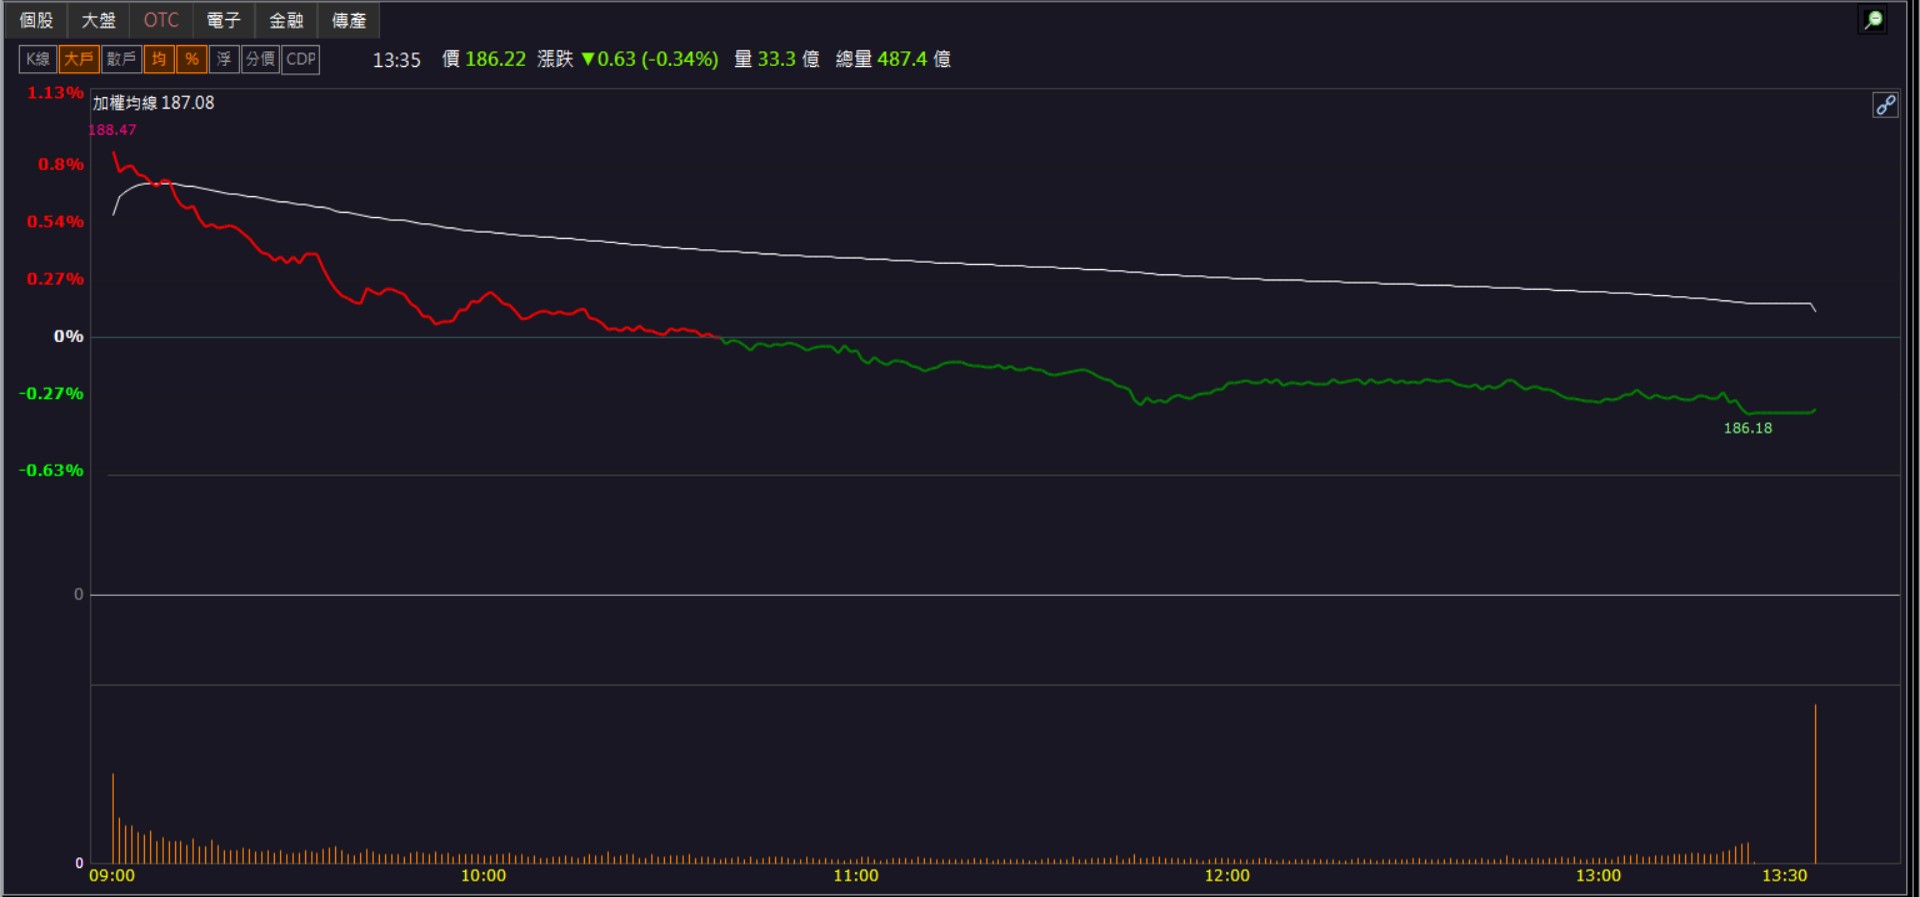Toggle the K線 chart button
This screenshot has height=897, width=1920.
38,59
